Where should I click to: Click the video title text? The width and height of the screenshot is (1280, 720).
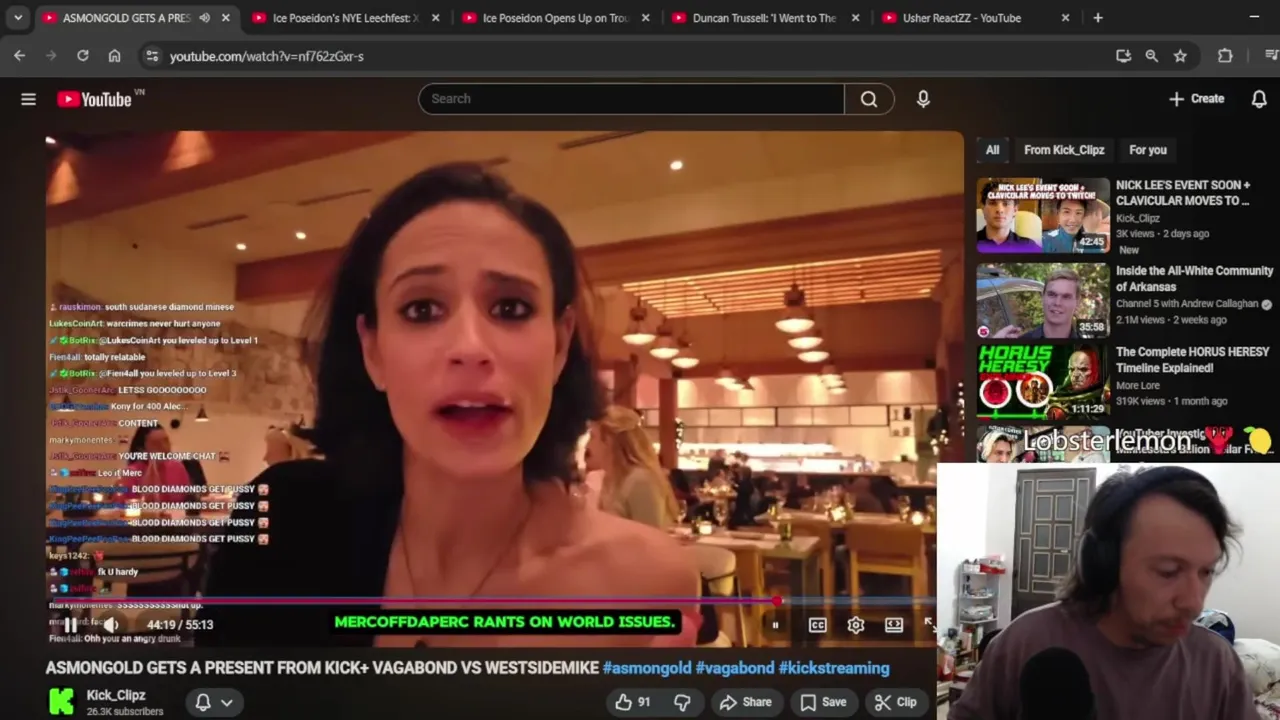click(x=322, y=668)
